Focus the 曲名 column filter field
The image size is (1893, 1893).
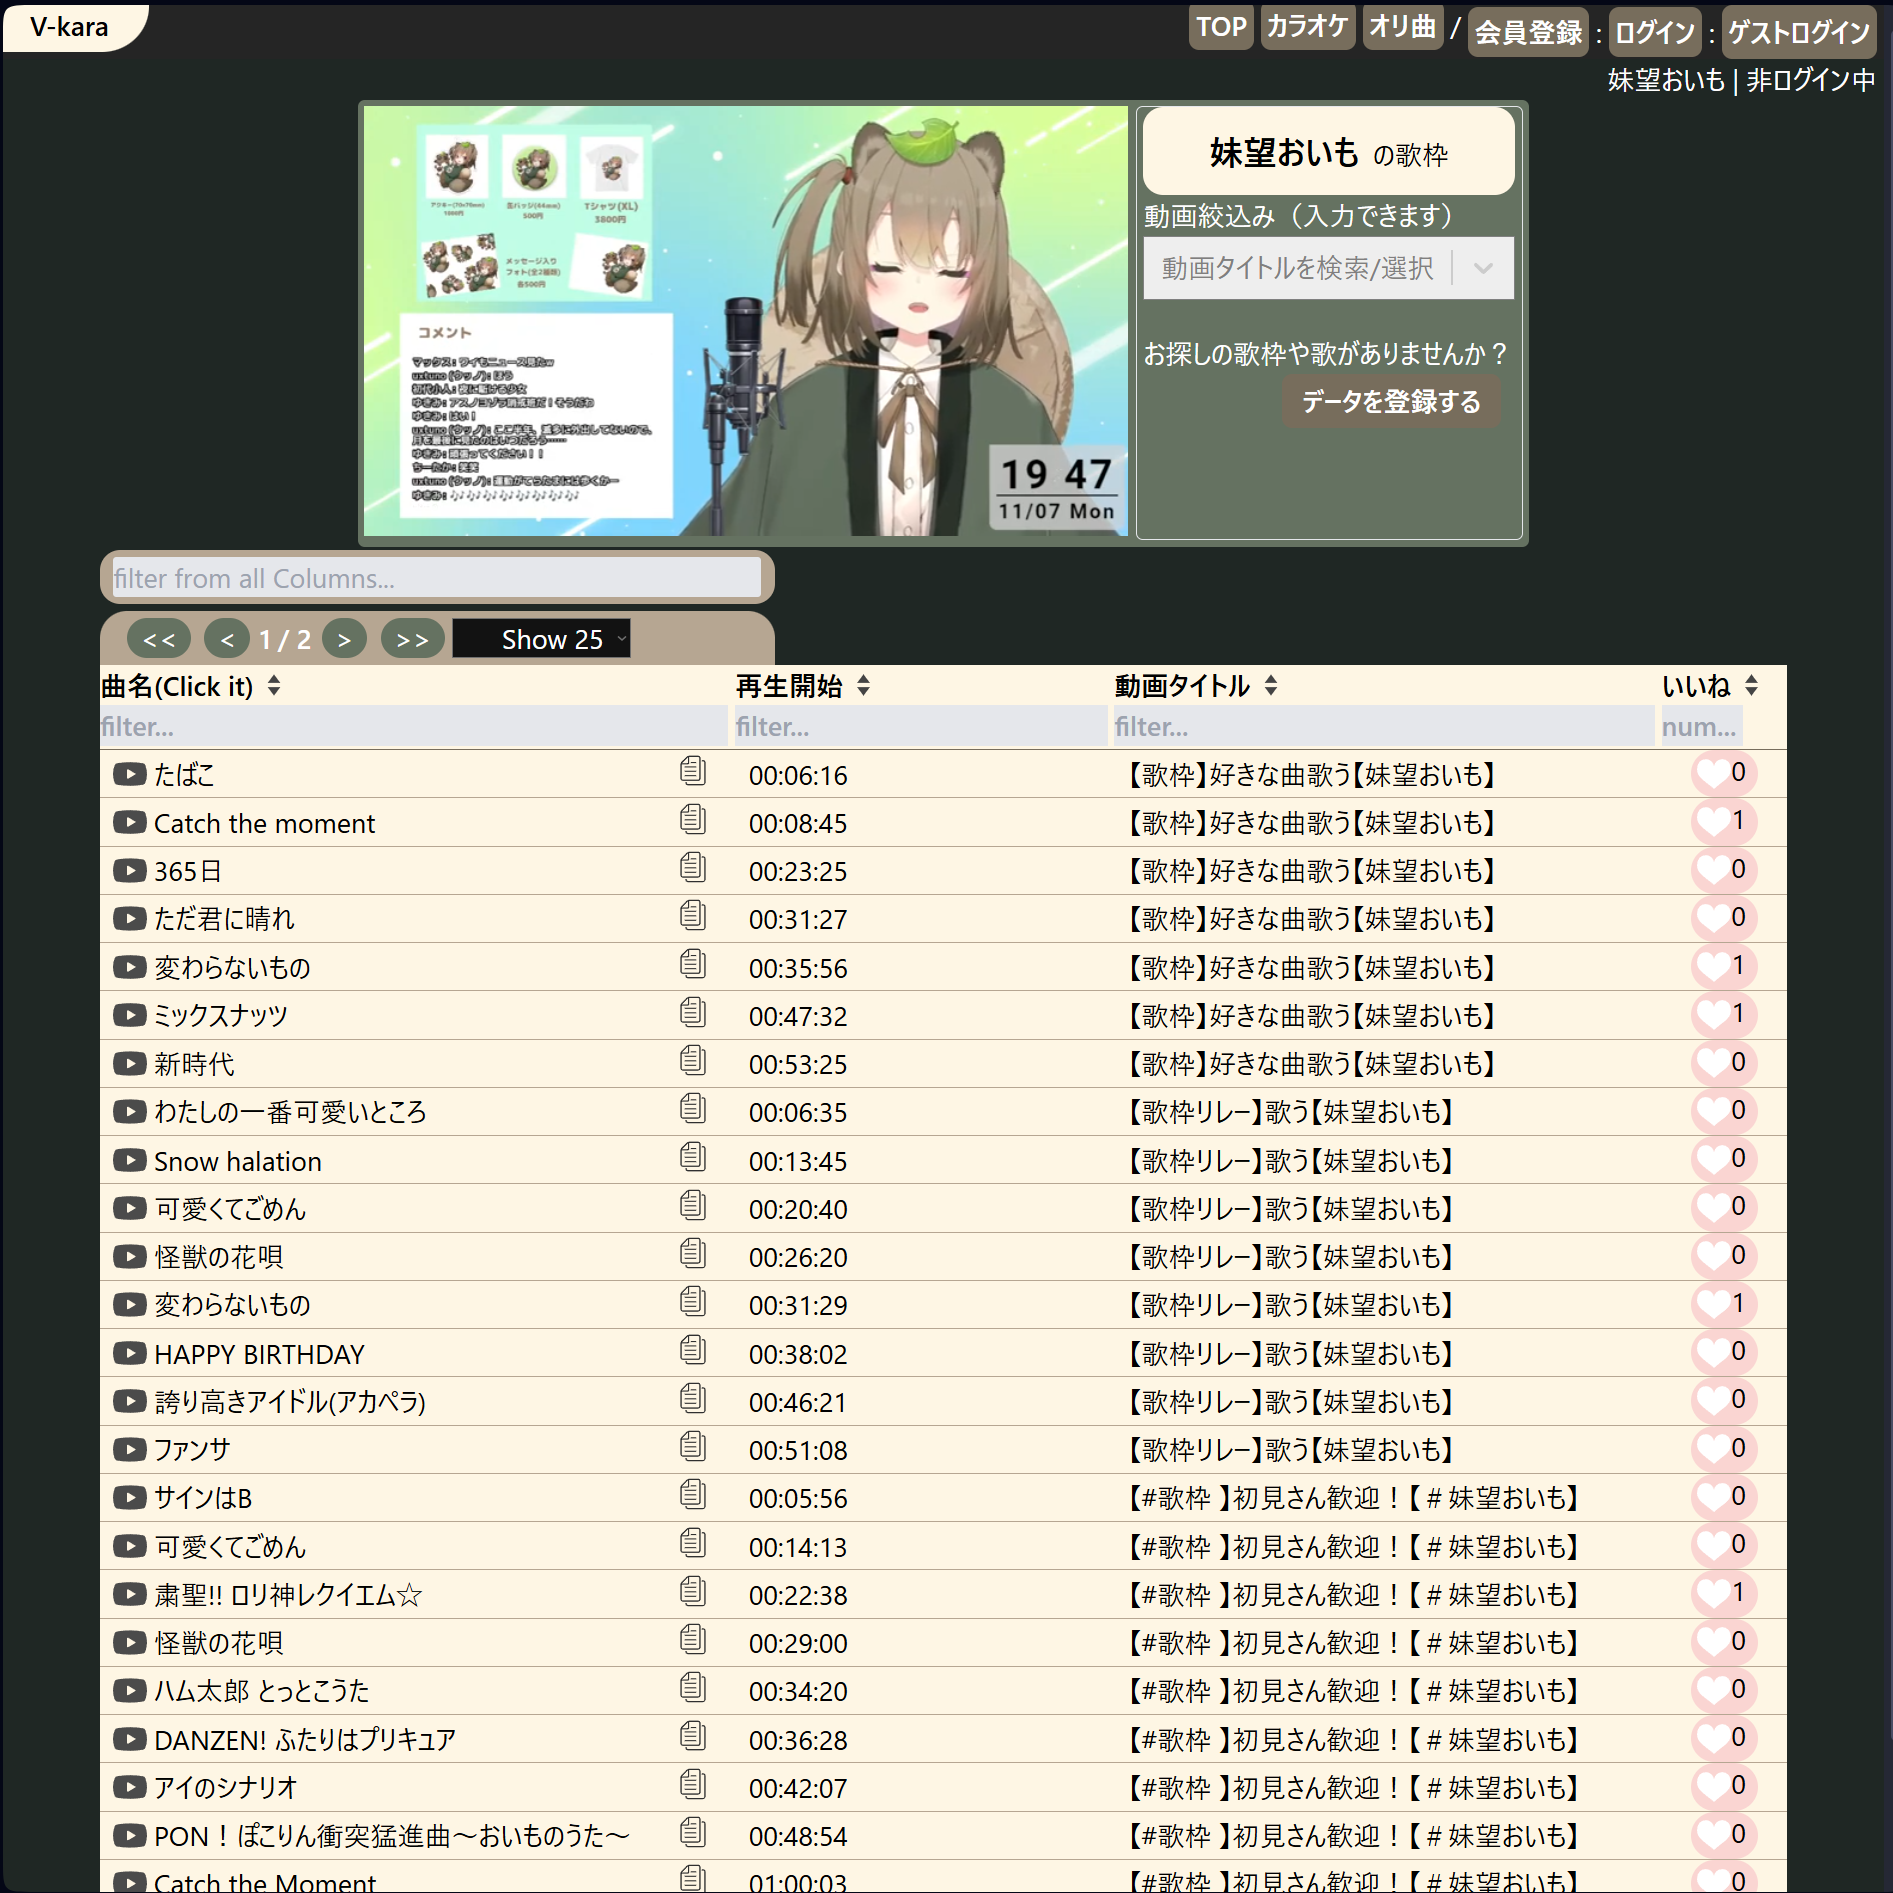tap(413, 727)
